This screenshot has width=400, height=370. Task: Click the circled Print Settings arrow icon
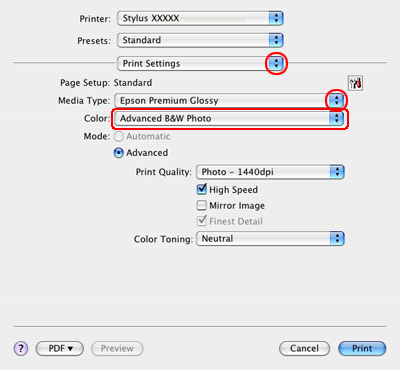pos(276,63)
